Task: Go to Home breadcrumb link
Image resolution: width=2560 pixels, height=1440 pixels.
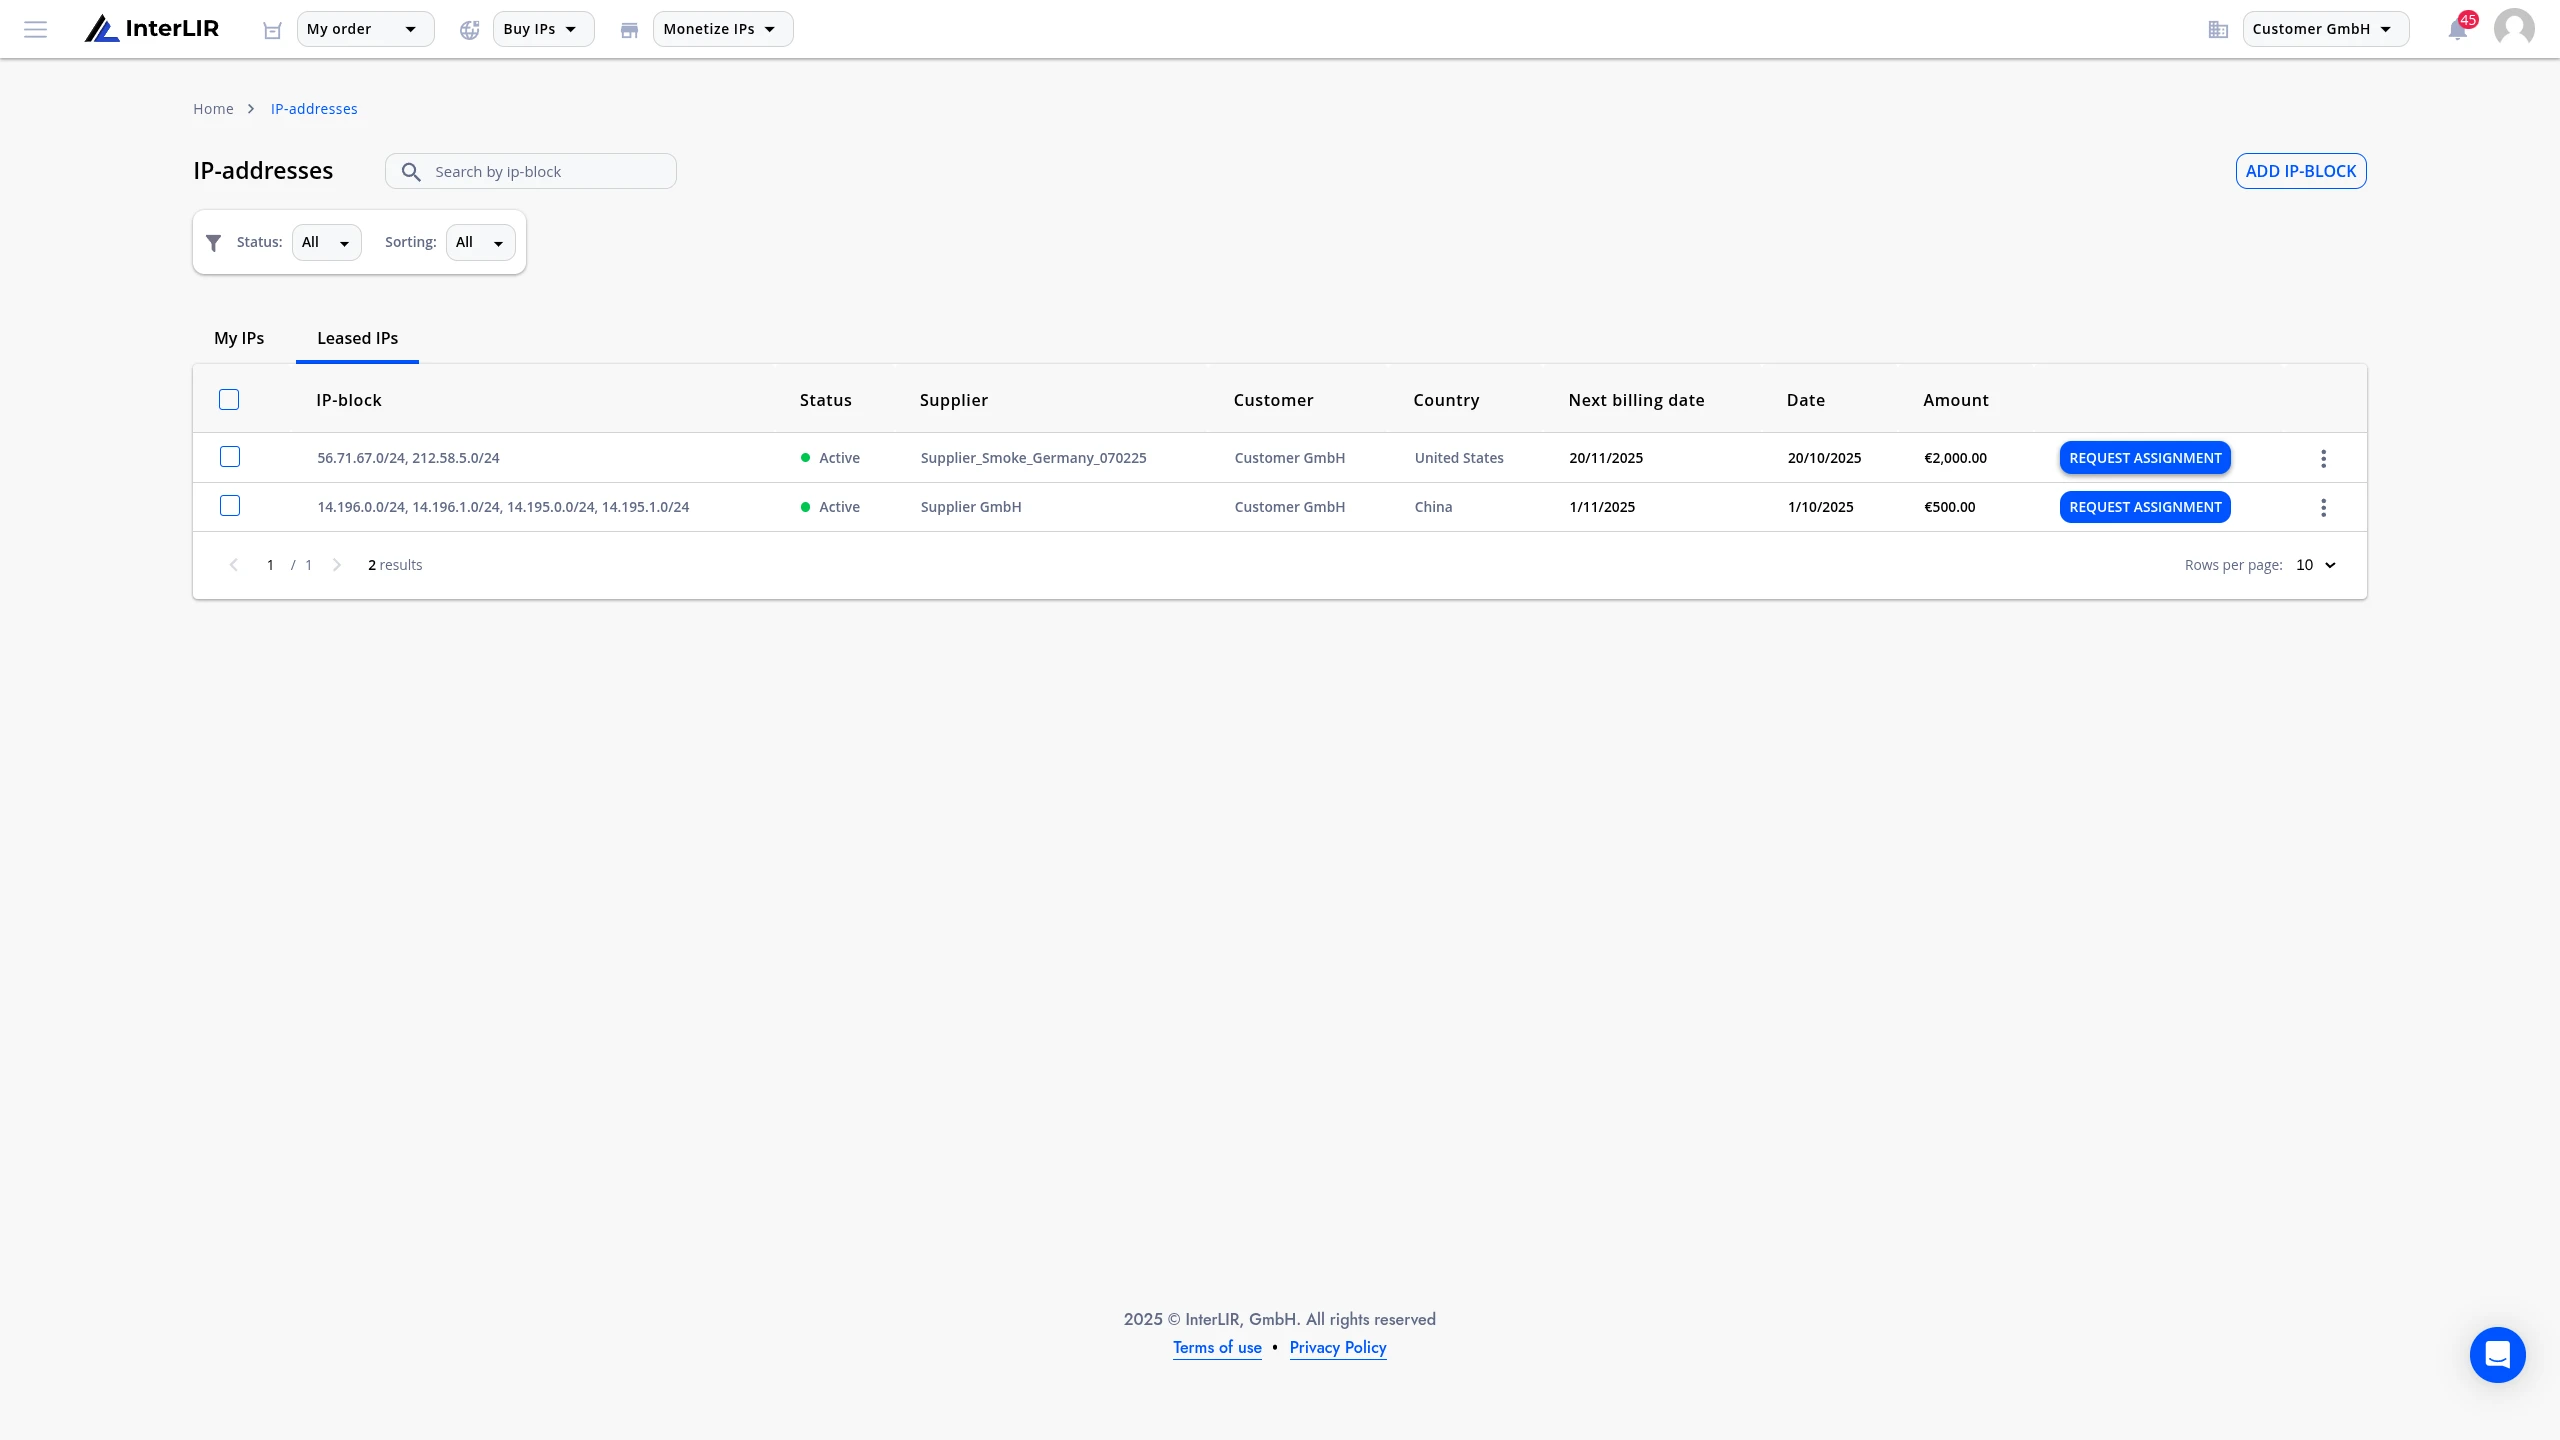Action: [213, 109]
